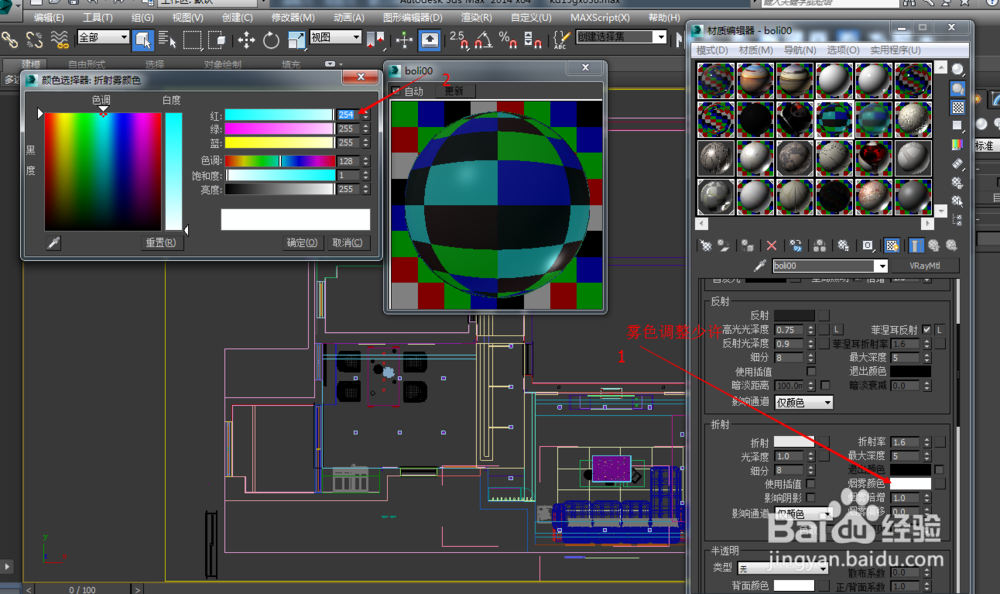
Task: Click put to library icon
Action: pyautogui.click(x=844, y=246)
